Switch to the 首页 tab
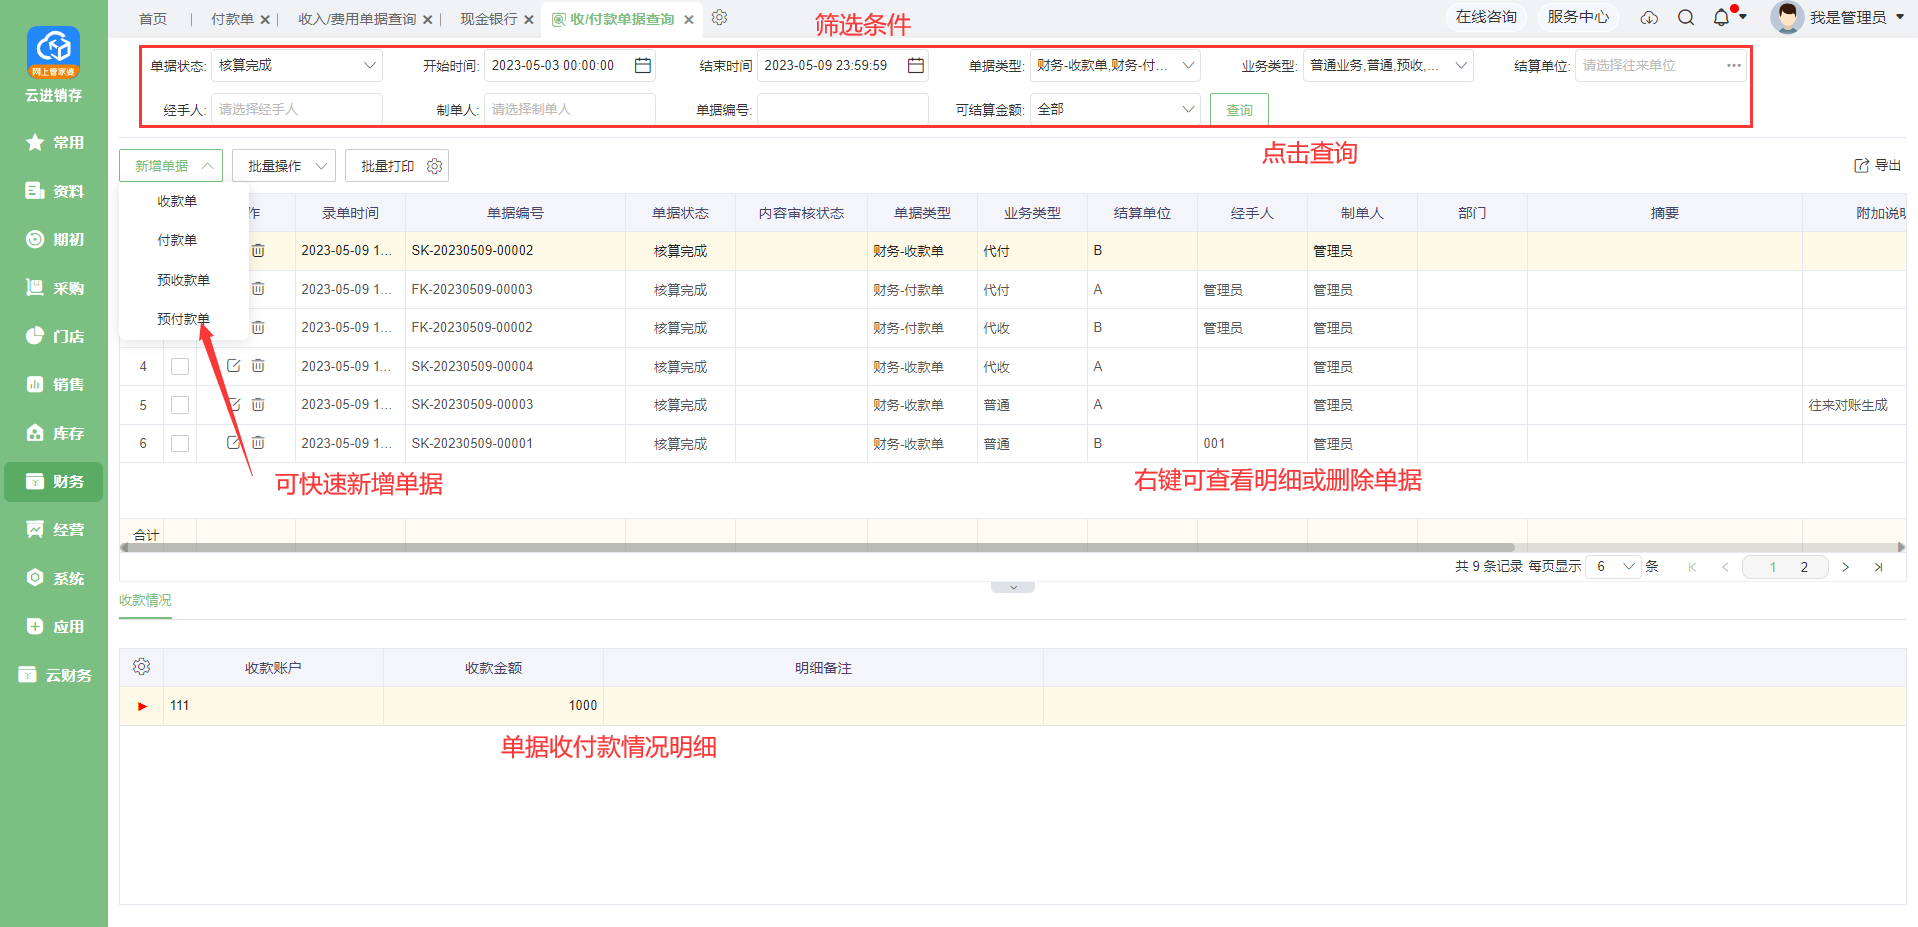Screen dimensions: 1918x927 click(153, 19)
